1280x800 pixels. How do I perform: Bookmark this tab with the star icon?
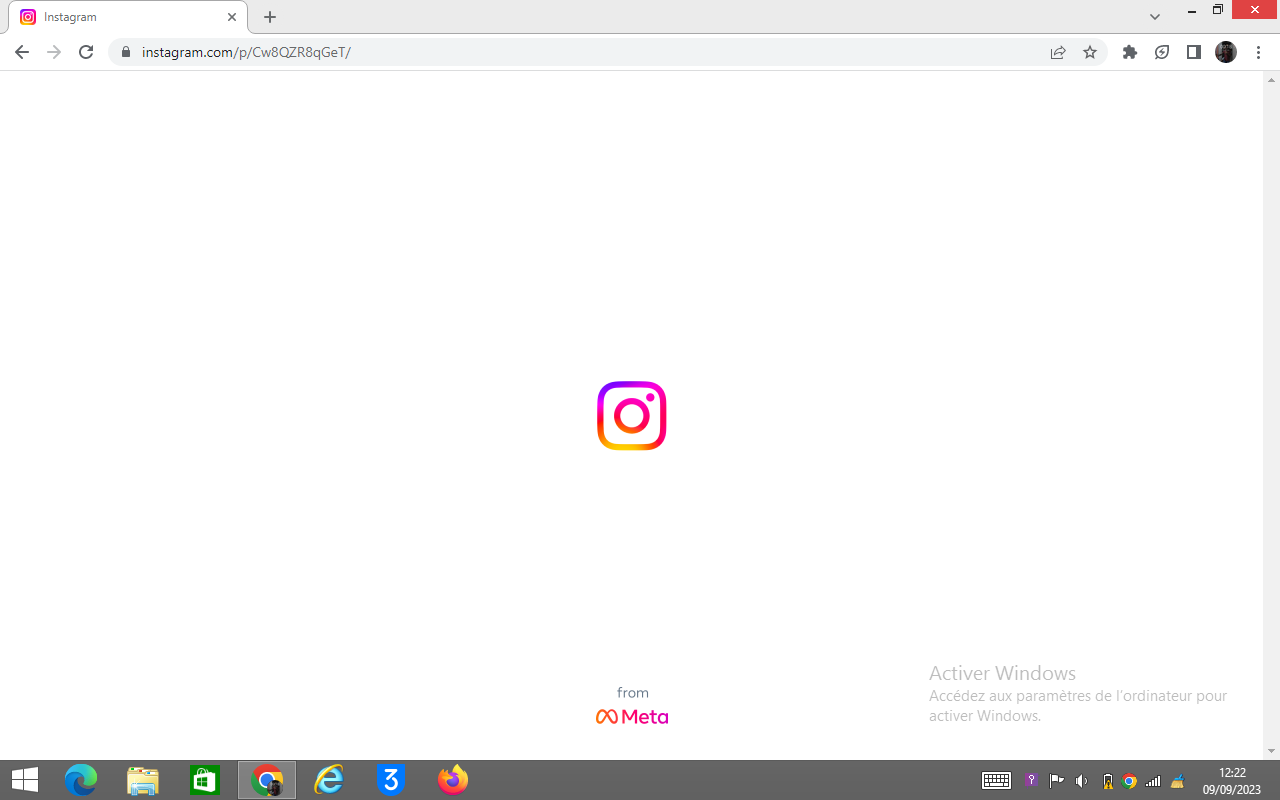click(x=1090, y=52)
